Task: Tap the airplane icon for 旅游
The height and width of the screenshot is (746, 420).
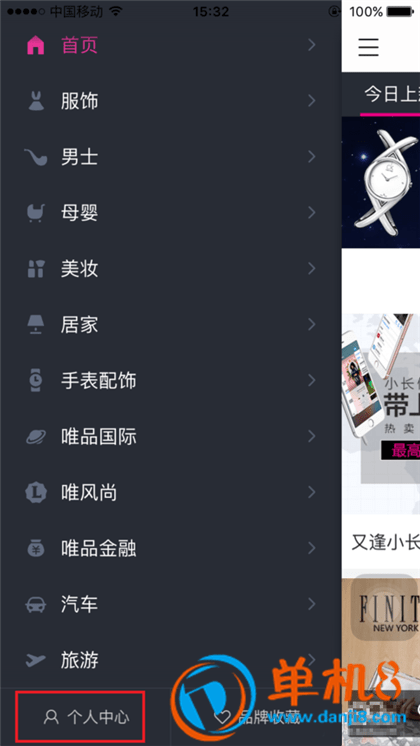Action: click(36, 660)
